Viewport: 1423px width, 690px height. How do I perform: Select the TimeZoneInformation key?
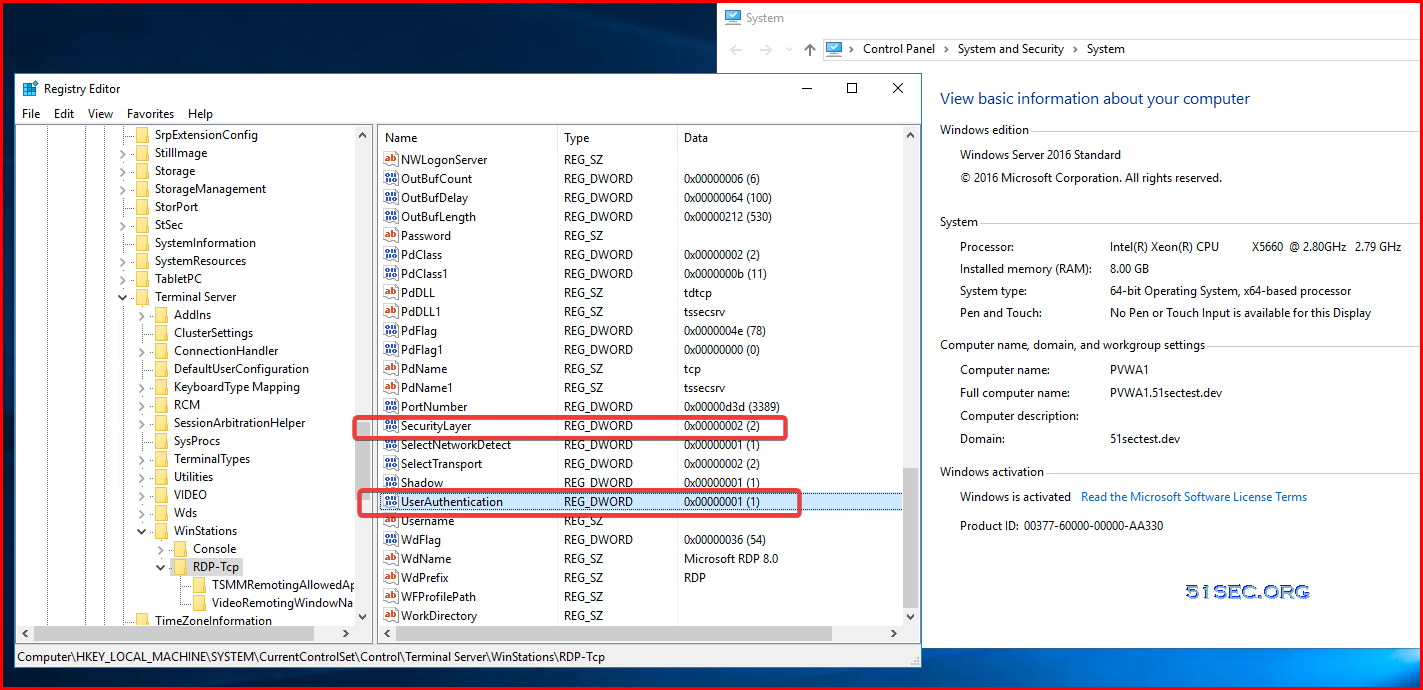tap(213, 621)
